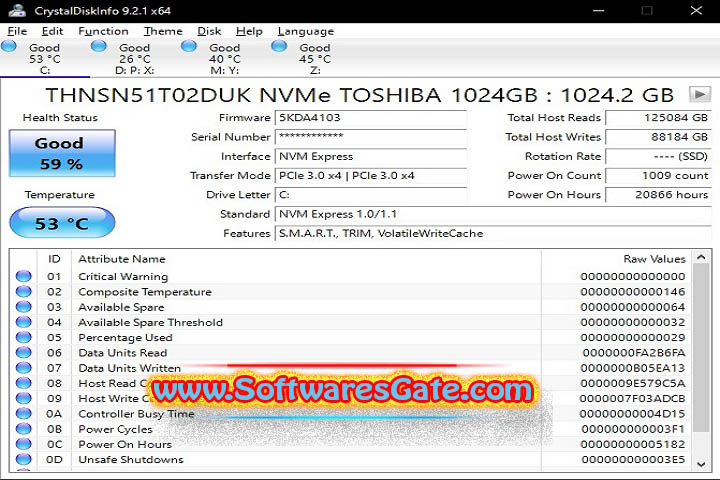Click the Rotation Rate value ---- (SSD)
This screenshot has width=720, height=480.
tap(658, 156)
